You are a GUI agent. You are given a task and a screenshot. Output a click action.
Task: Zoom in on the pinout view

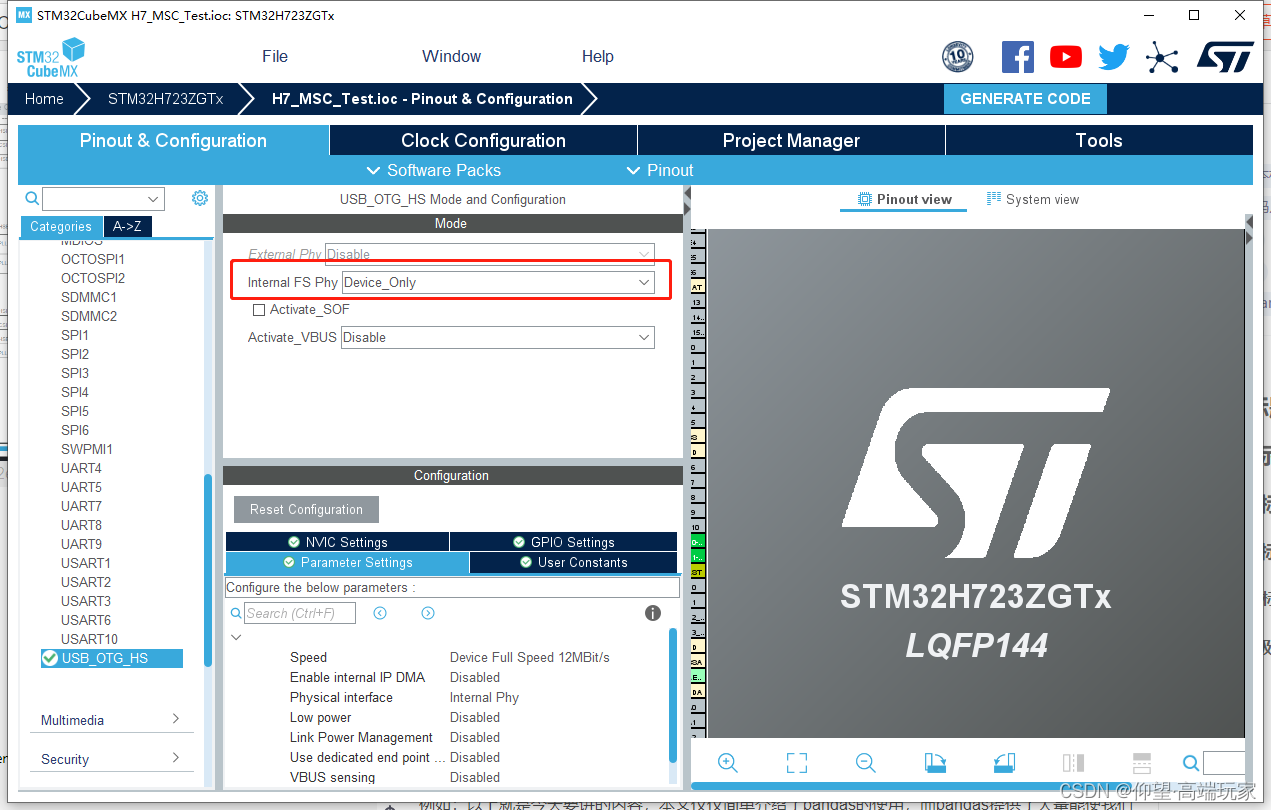[x=728, y=763]
